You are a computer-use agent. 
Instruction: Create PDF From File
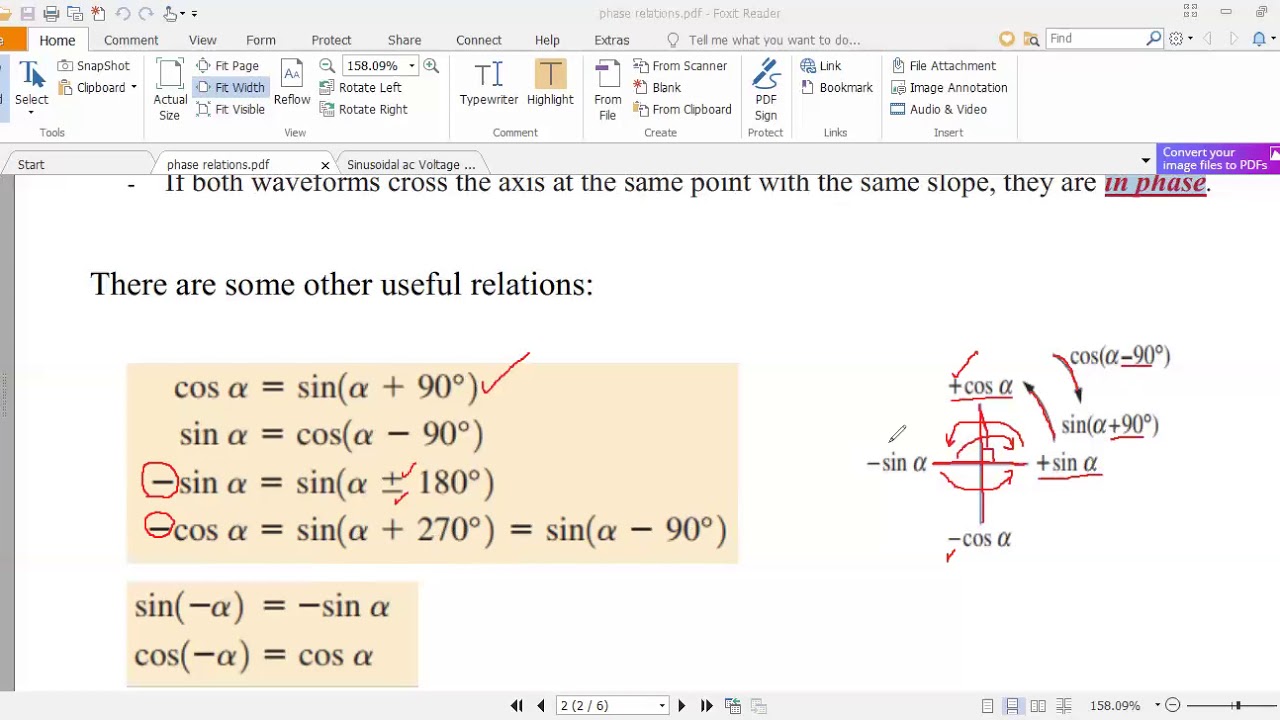tap(607, 90)
